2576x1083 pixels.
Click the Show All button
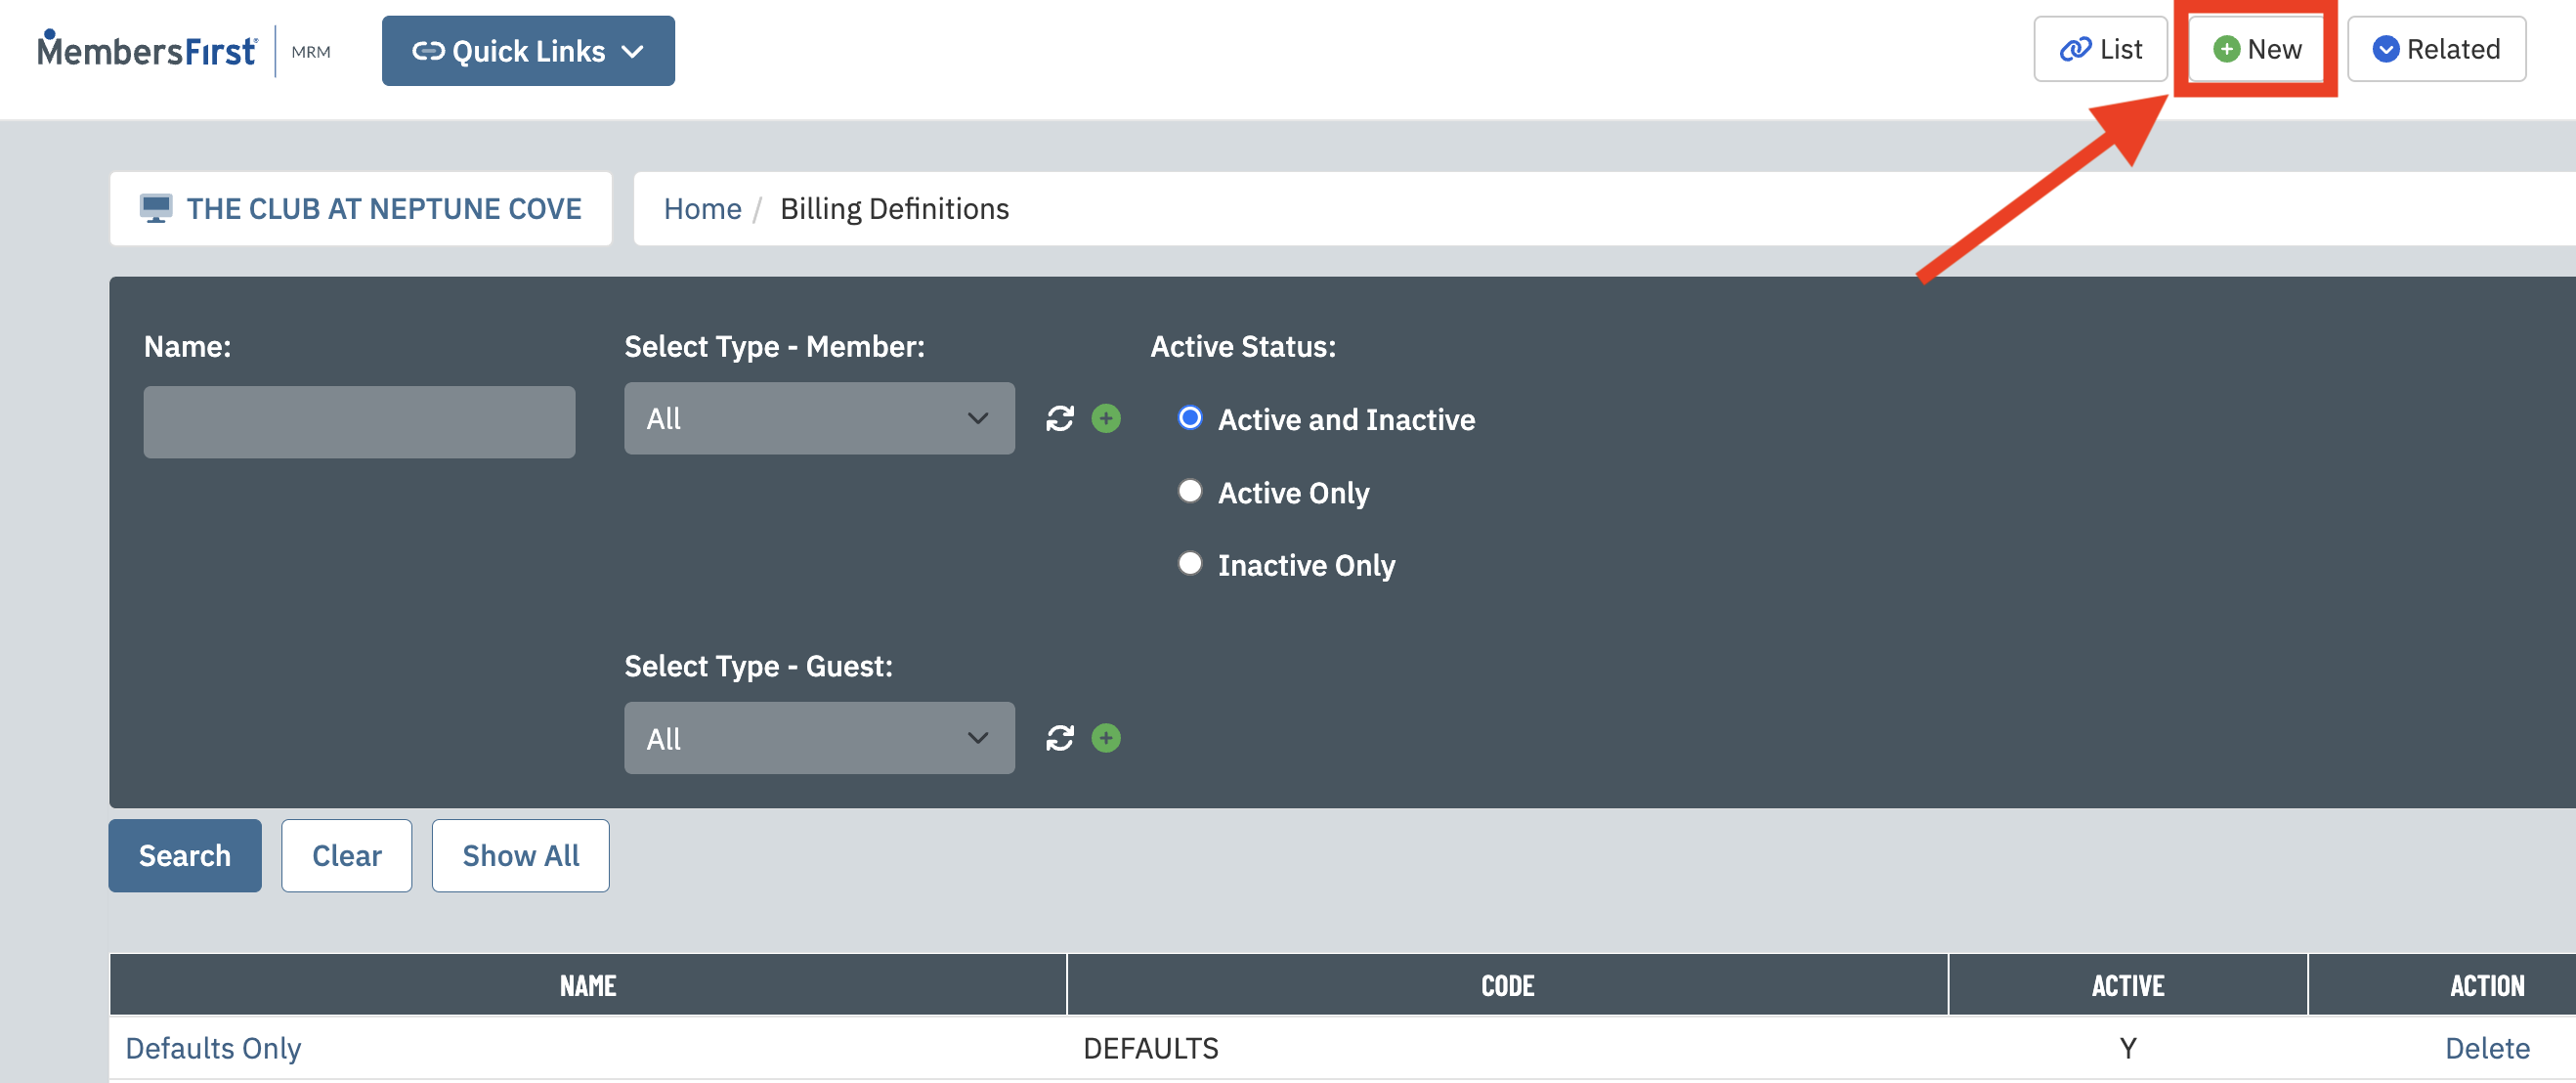(519, 856)
